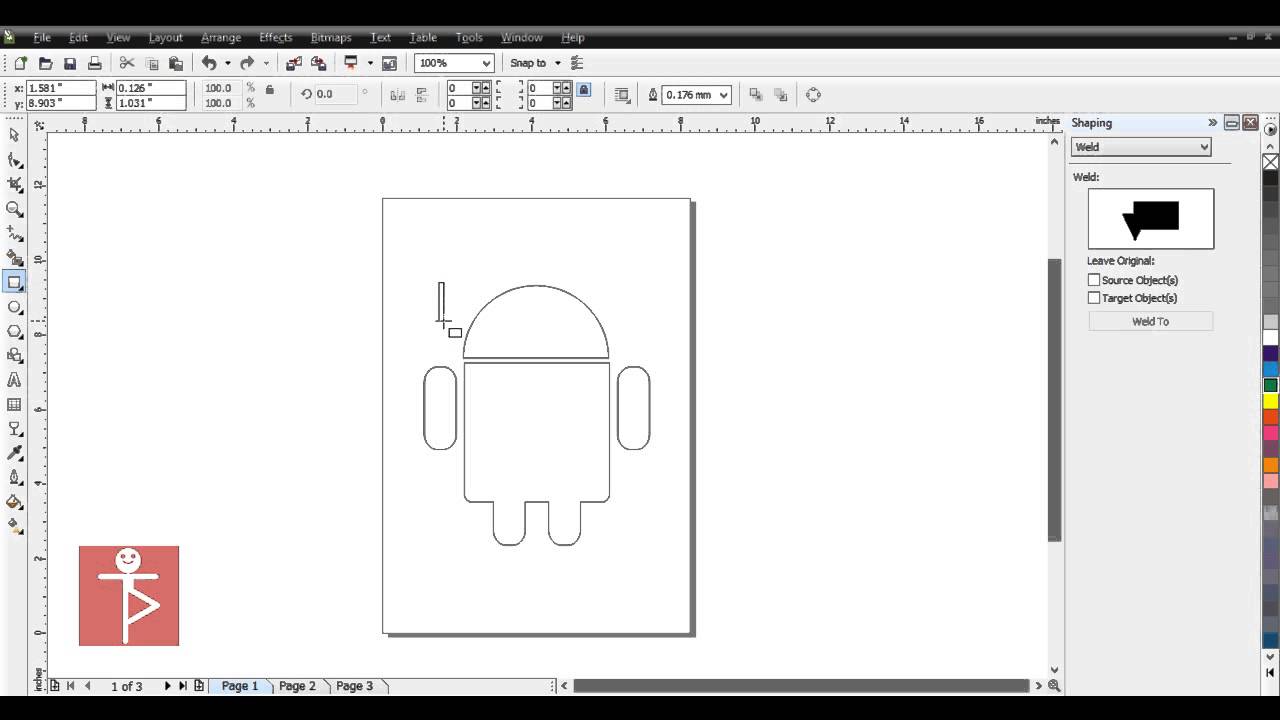The height and width of the screenshot is (720, 1280).
Task: Open the outline width 0.176 mm dropdown
Action: click(724, 95)
